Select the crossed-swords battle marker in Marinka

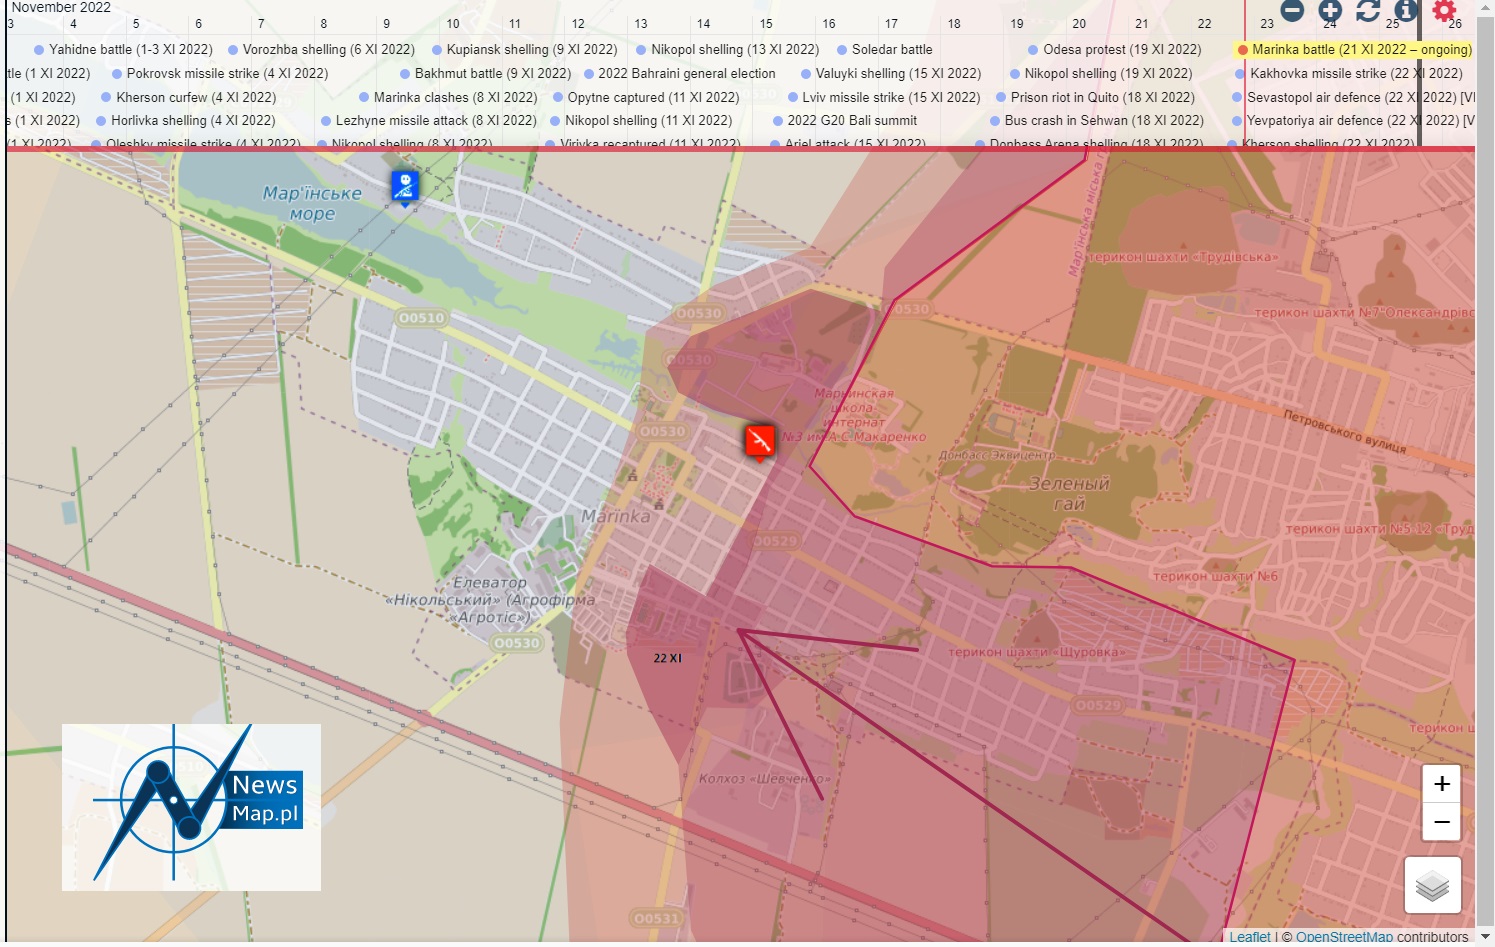tap(759, 438)
